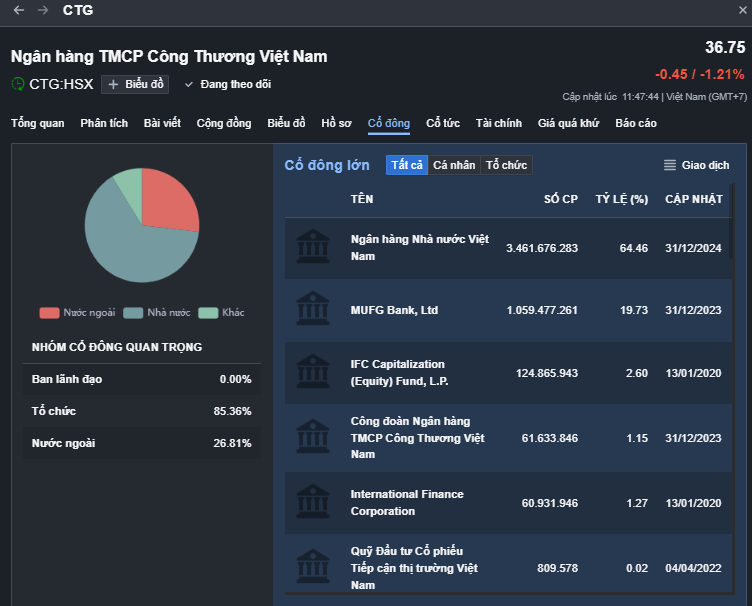The image size is (752, 606).
Task: Click the bank icon for Ngân hàng Nhà nước
Action: click(x=314, y=248)
